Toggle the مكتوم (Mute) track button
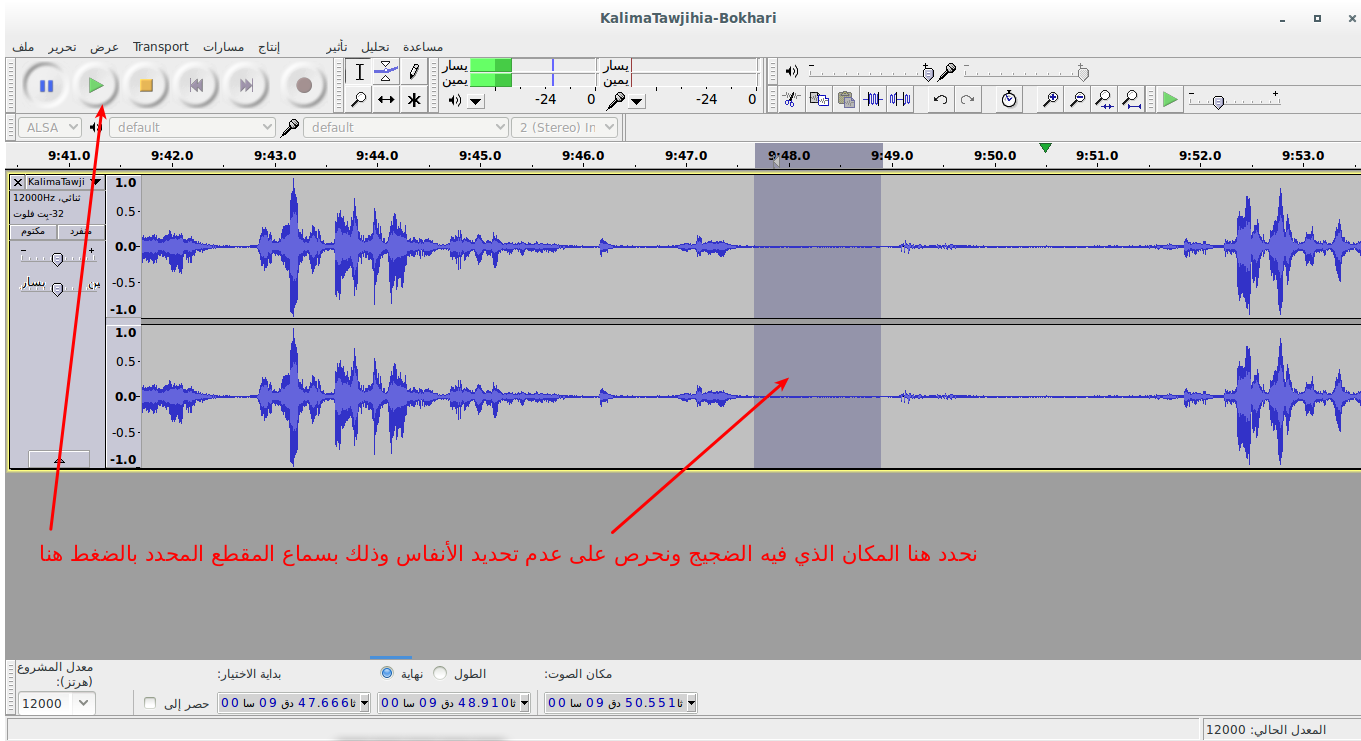 pos(33,231)
